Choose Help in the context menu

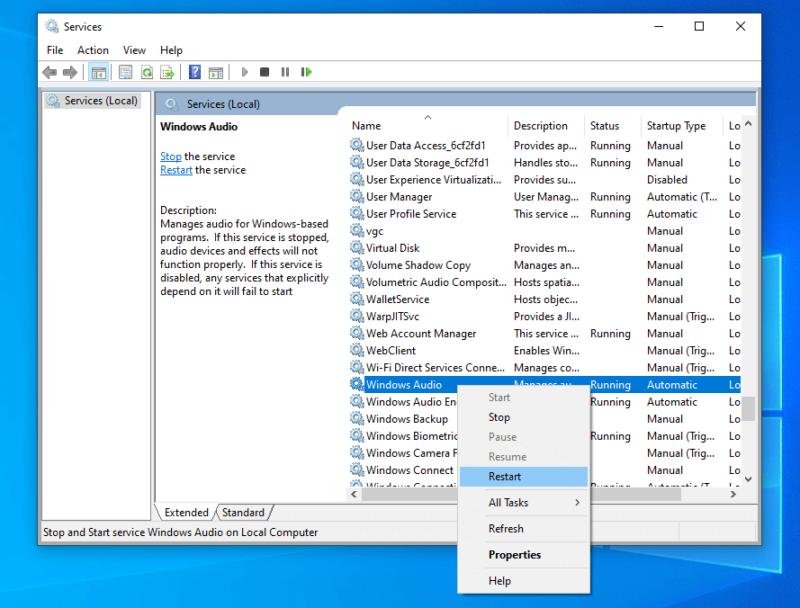tap(523, 580)
